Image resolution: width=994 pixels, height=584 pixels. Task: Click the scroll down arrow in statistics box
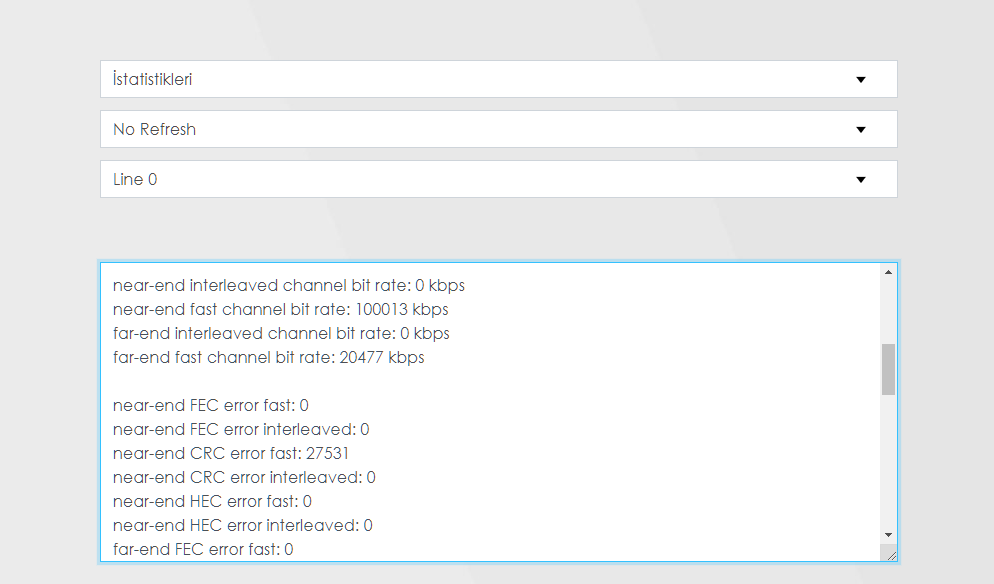point(888,535)
